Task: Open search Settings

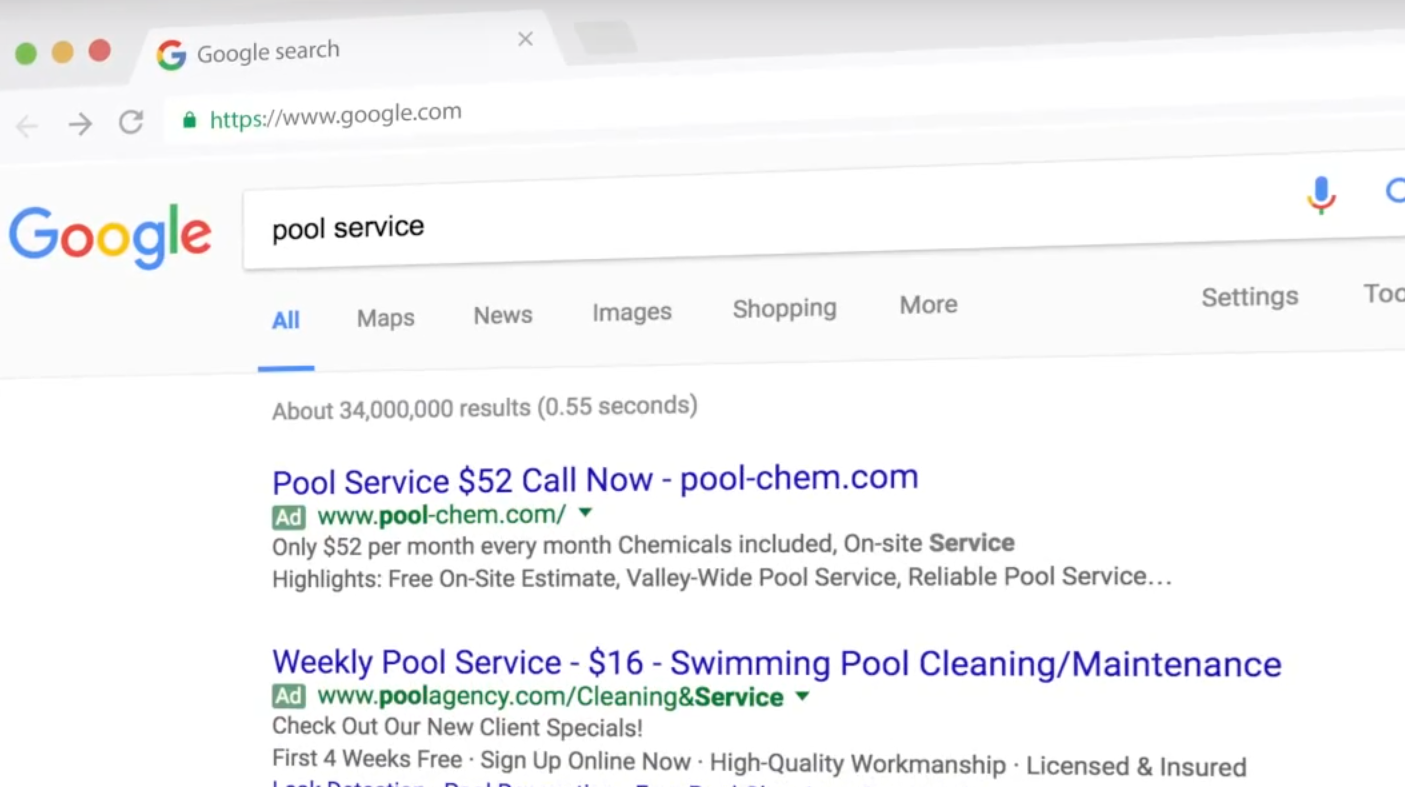Action: coord(1250,297)
